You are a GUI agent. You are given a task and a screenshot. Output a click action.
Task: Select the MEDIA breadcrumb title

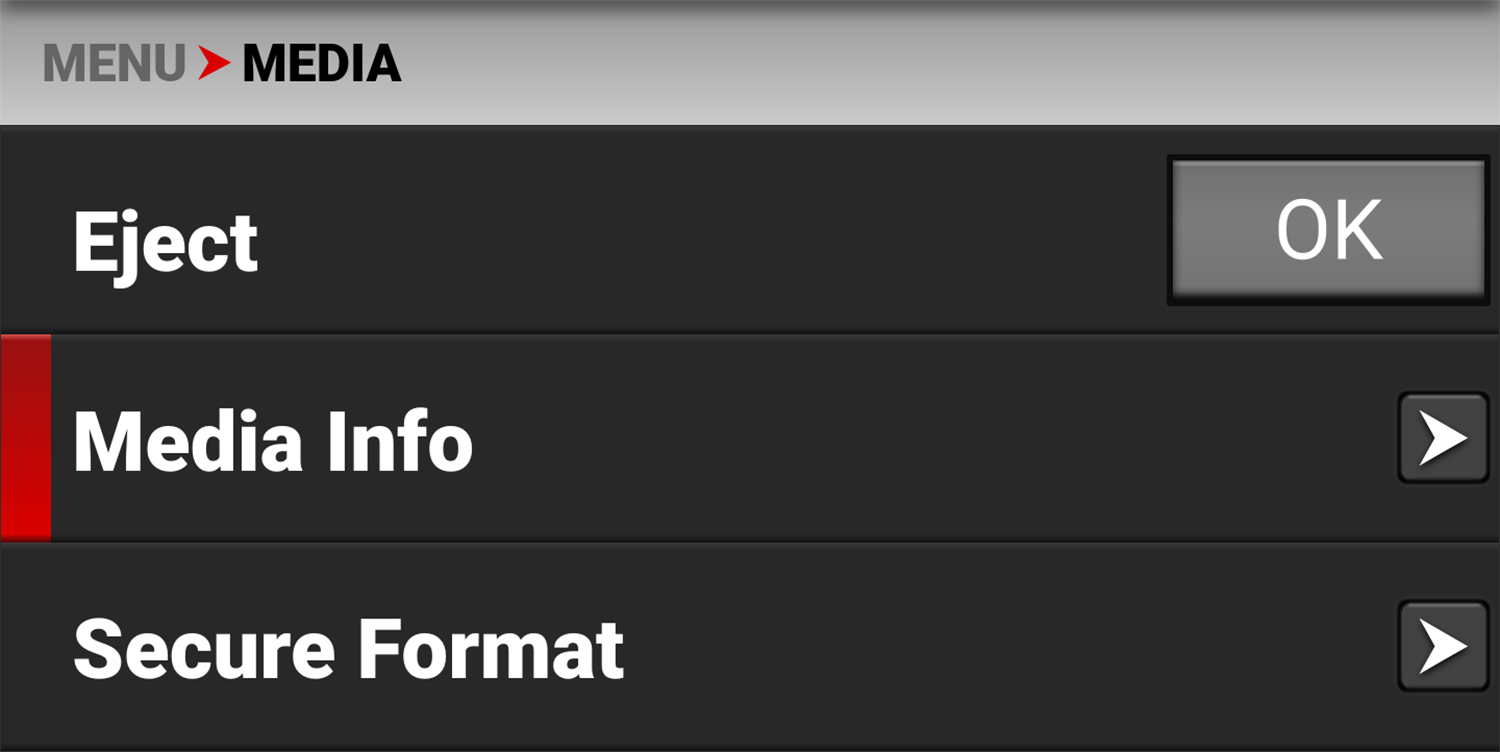[x=322, y=64]
